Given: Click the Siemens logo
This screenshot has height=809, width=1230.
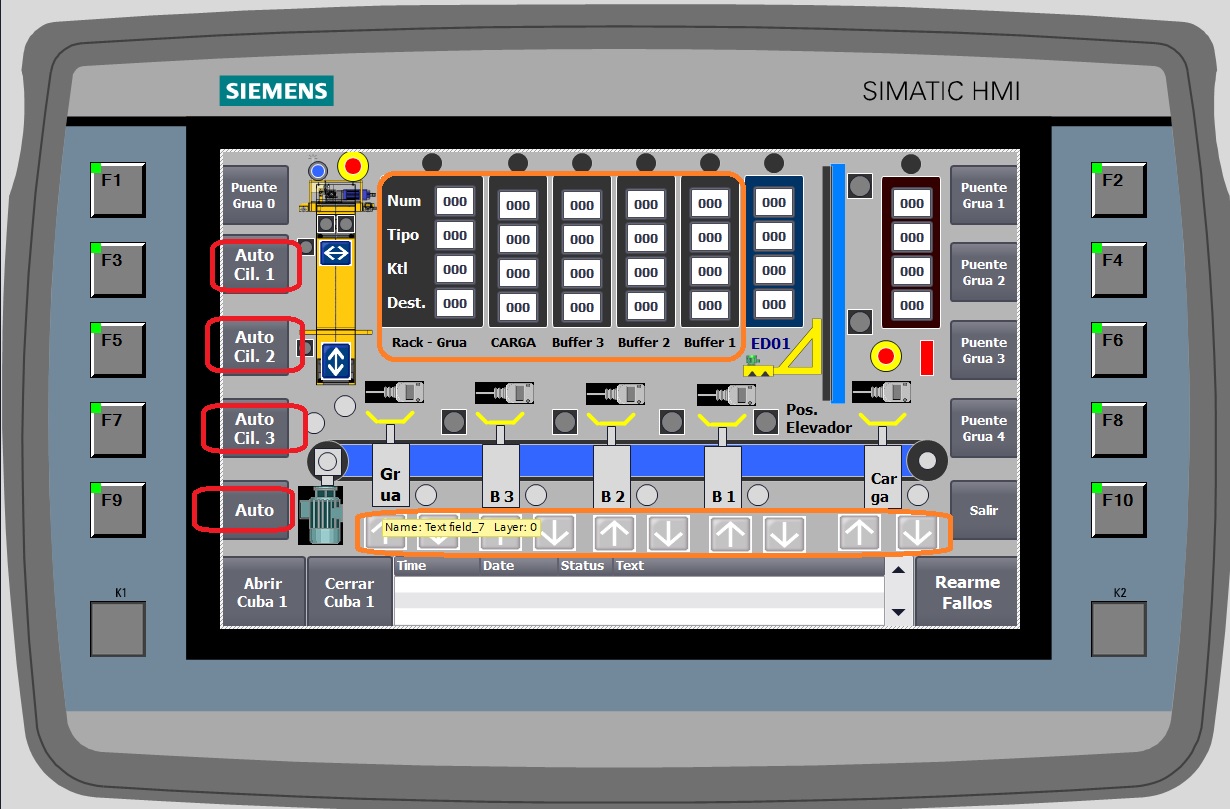Looking at the screenshot, I should (x=277, y=91).
